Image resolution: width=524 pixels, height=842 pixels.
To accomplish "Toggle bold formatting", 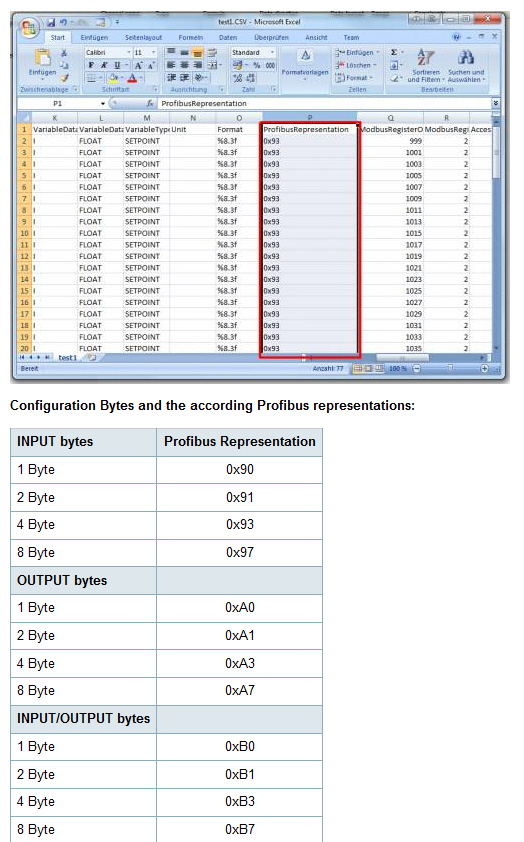I will tap(91, 65).
